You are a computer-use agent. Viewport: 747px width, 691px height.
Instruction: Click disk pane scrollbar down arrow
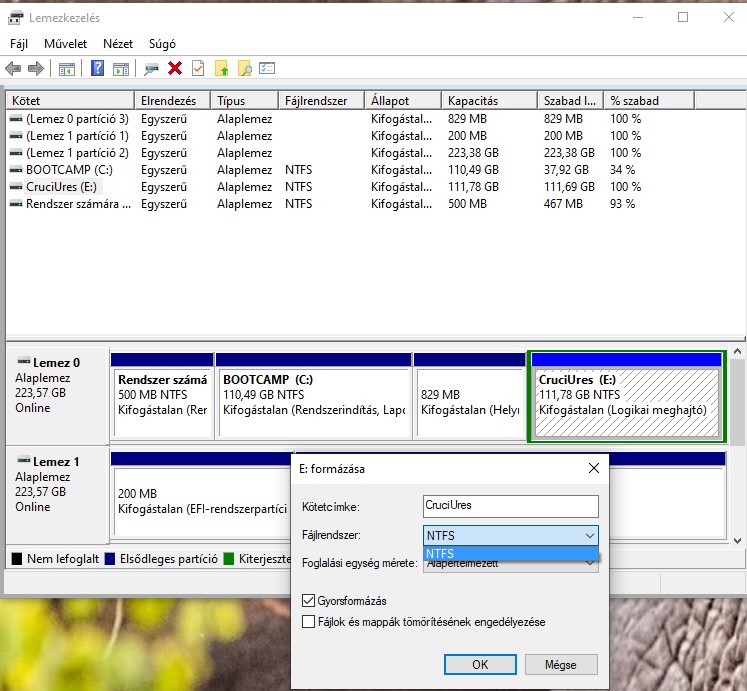(x=737, y=540)
